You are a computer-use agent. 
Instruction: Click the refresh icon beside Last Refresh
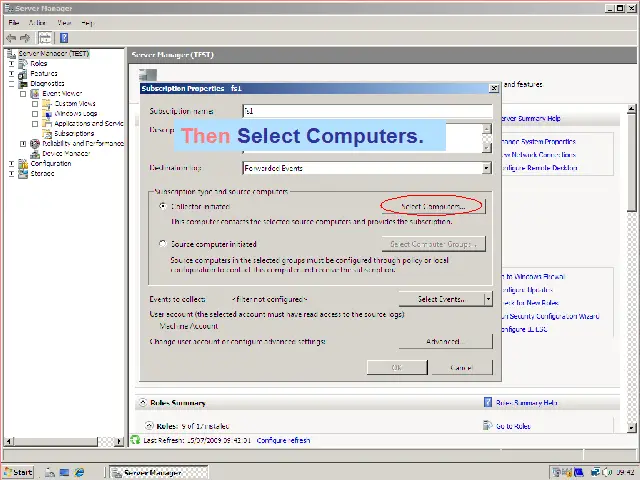click(x=135, y=440)
